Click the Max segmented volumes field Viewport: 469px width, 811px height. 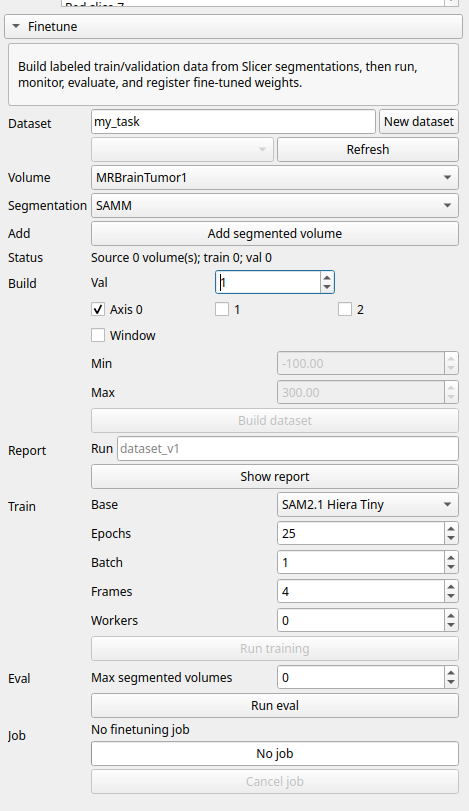click(x=361, y=677)
